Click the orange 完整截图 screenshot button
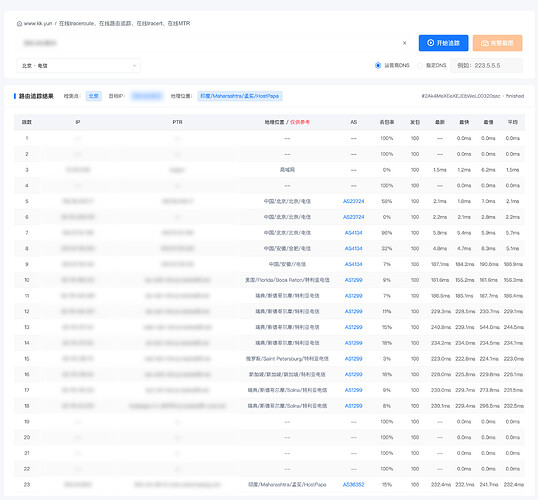538x500 pixels. (497, 43)
